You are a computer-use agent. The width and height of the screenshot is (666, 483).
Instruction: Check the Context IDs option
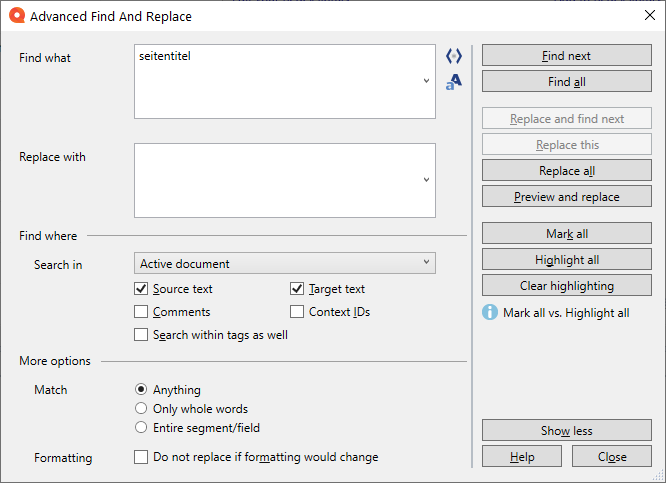[x=297, y=312]
